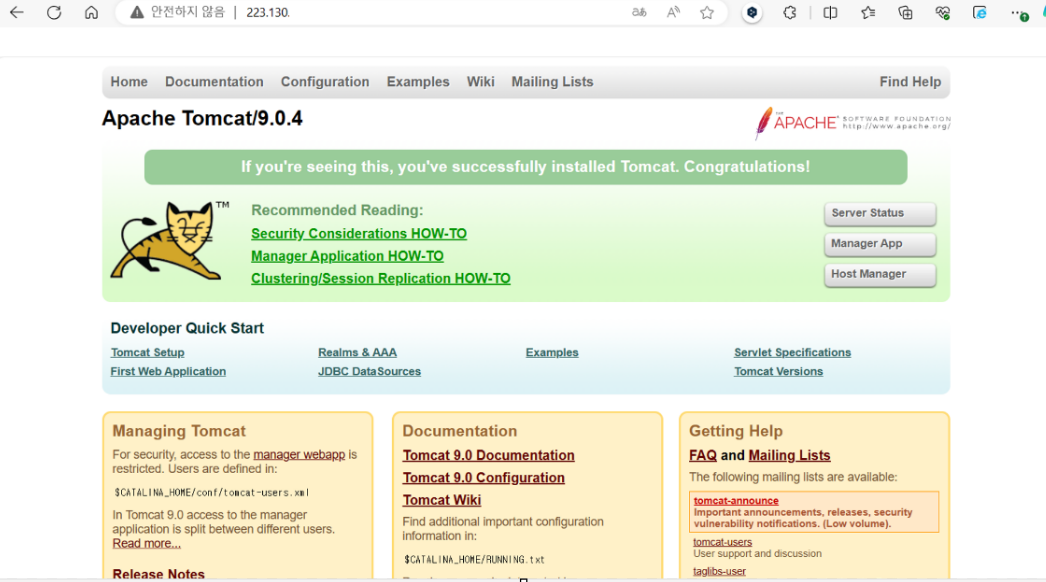Open the tomcat-announce mailing list link
The image size is (1046, 582).
(x=736, y=501)
